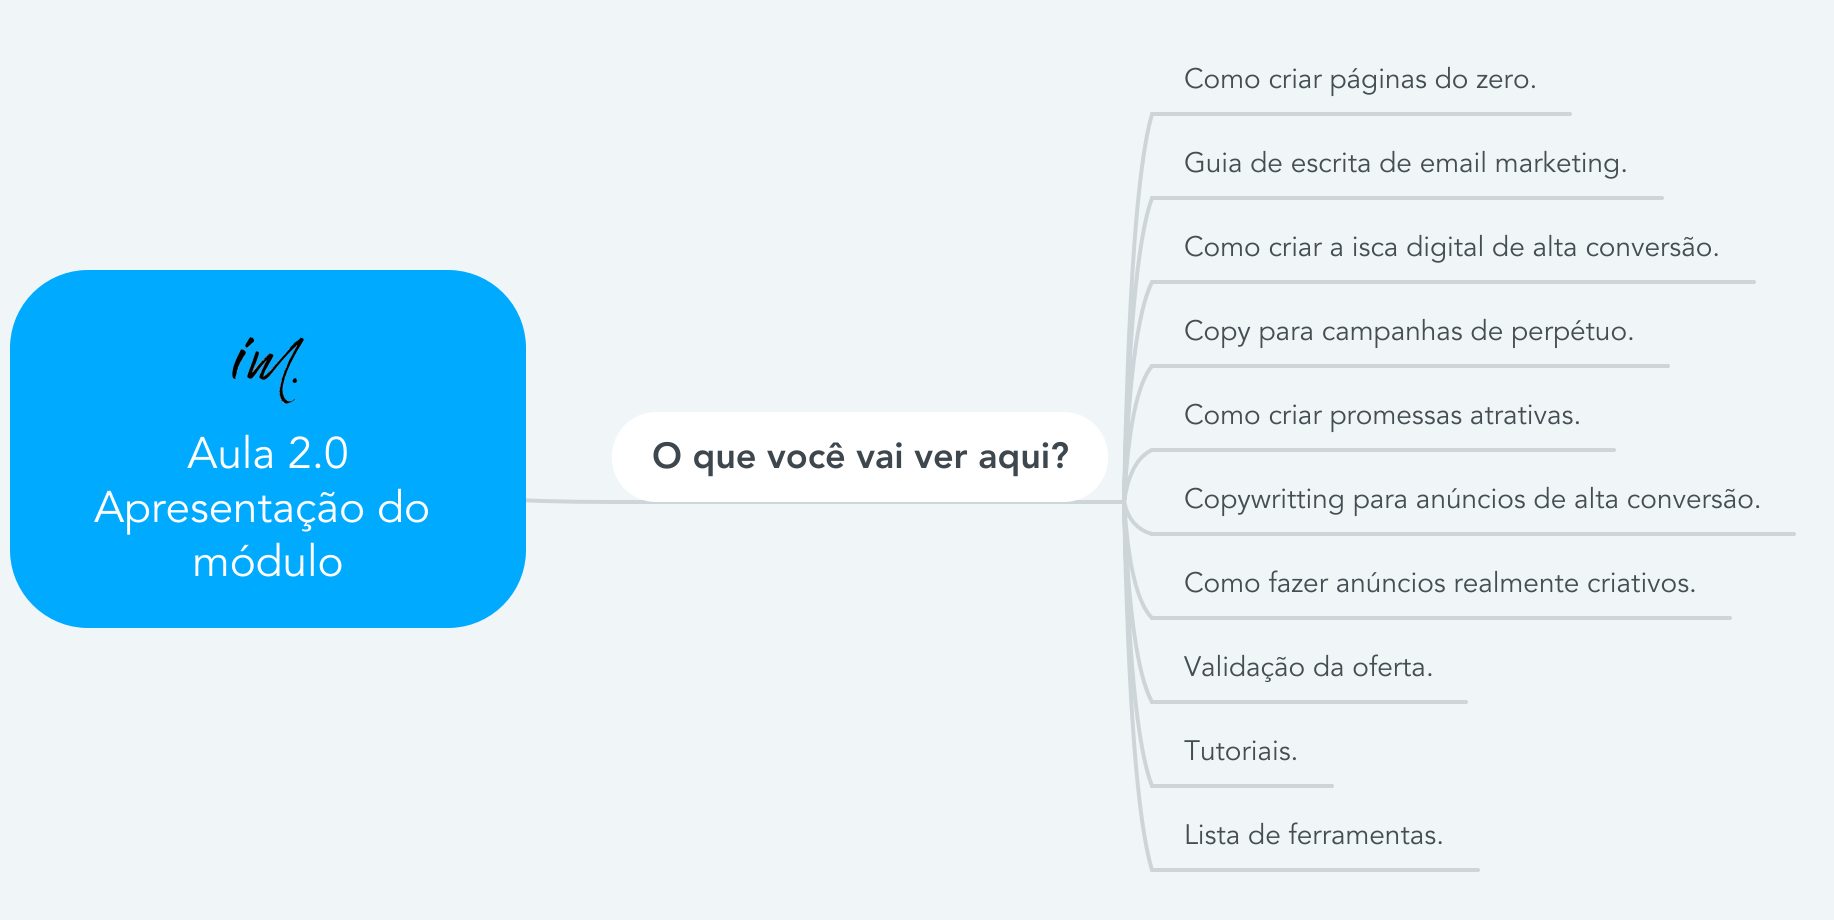
Task: Click branch junction right of question node
Action: 1126,500
